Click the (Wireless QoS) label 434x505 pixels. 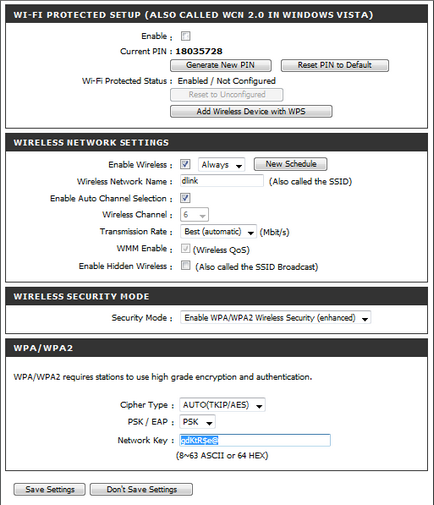pyautogui.click(x=221, y=250)
